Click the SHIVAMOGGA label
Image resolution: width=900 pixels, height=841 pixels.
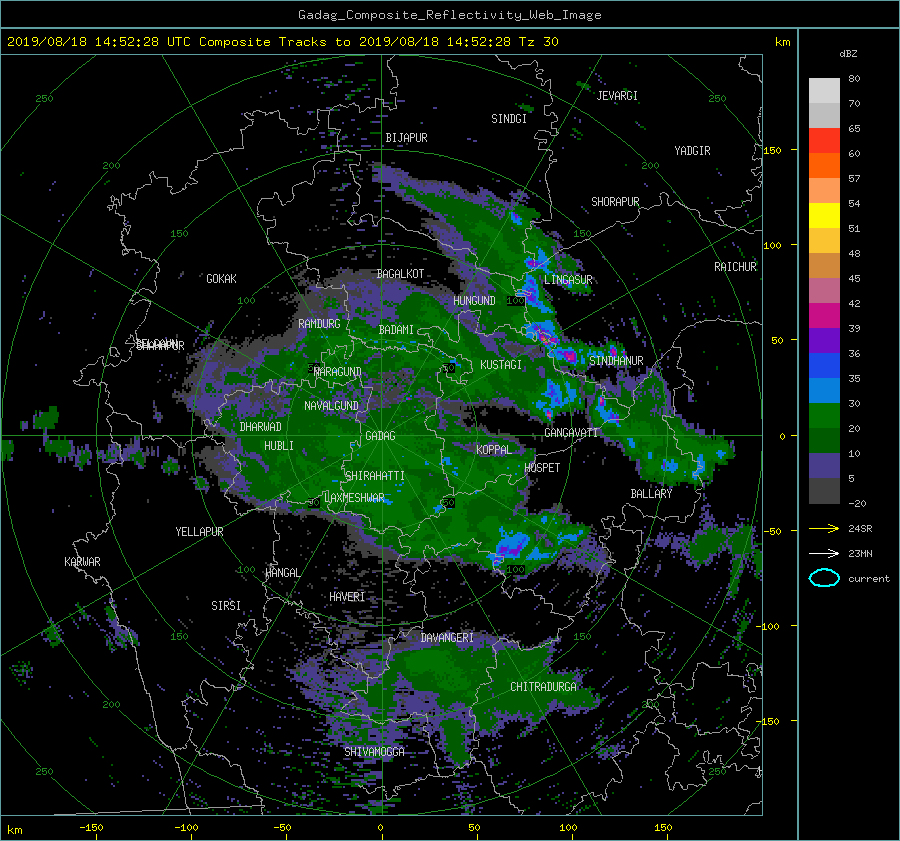click(x=374, y=753)
